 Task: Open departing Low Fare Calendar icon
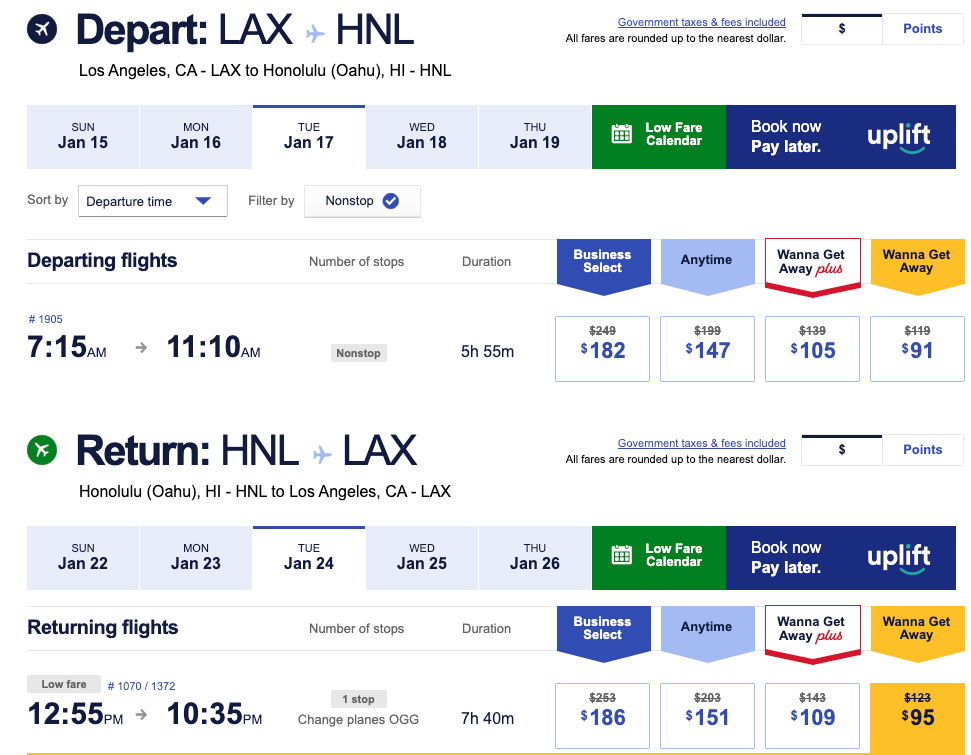tap(622, 134)
